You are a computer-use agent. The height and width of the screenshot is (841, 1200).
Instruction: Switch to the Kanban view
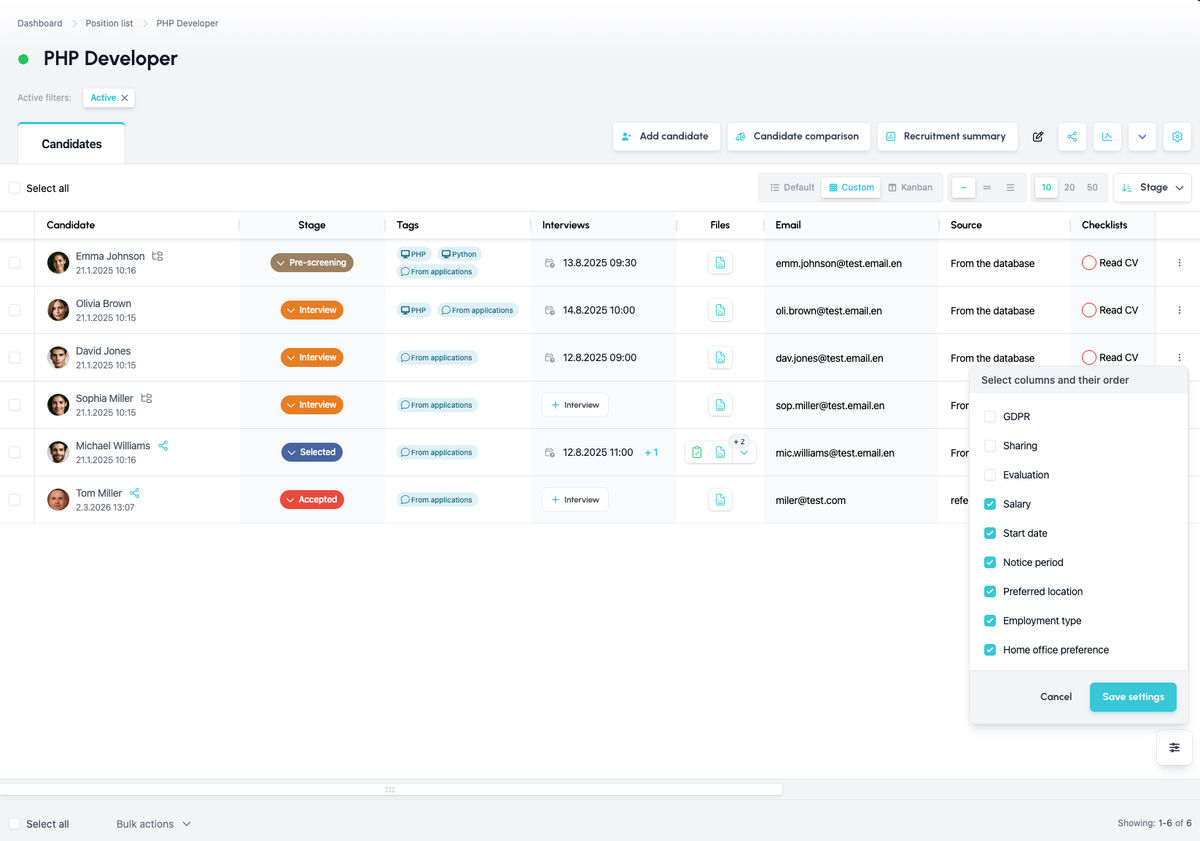click(910, 188)
